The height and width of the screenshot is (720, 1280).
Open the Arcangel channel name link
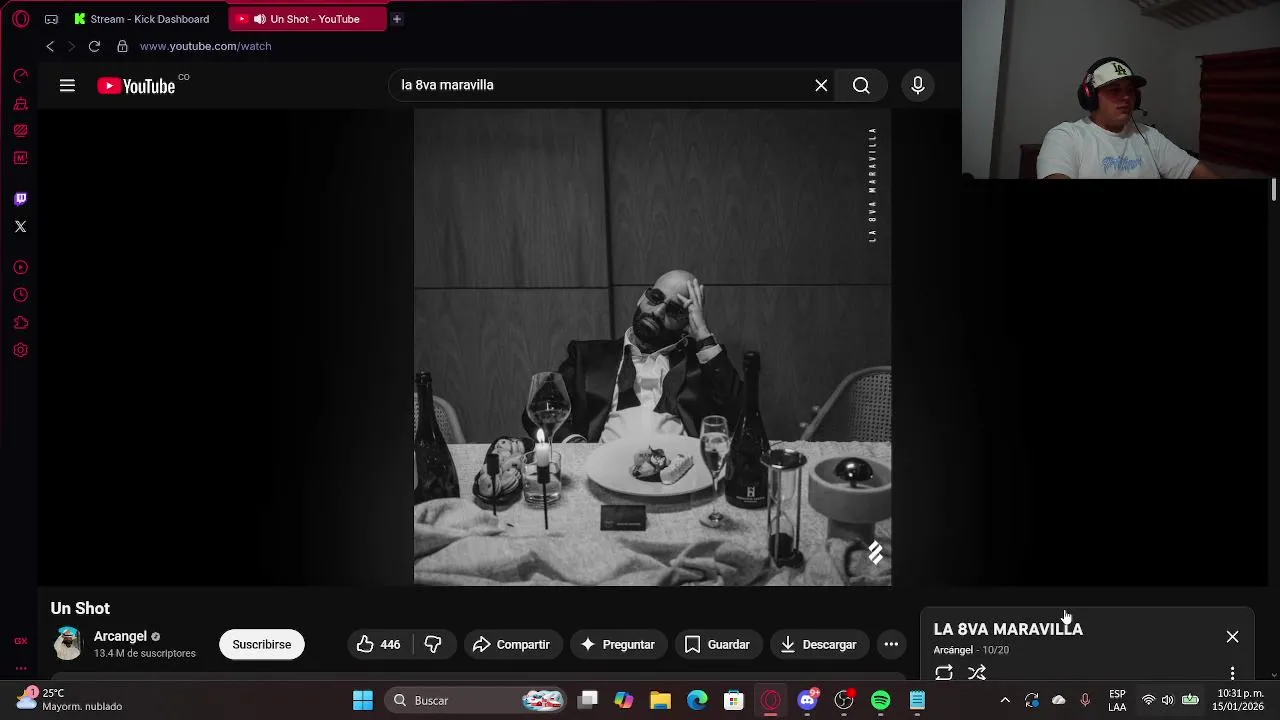[120, 636]
